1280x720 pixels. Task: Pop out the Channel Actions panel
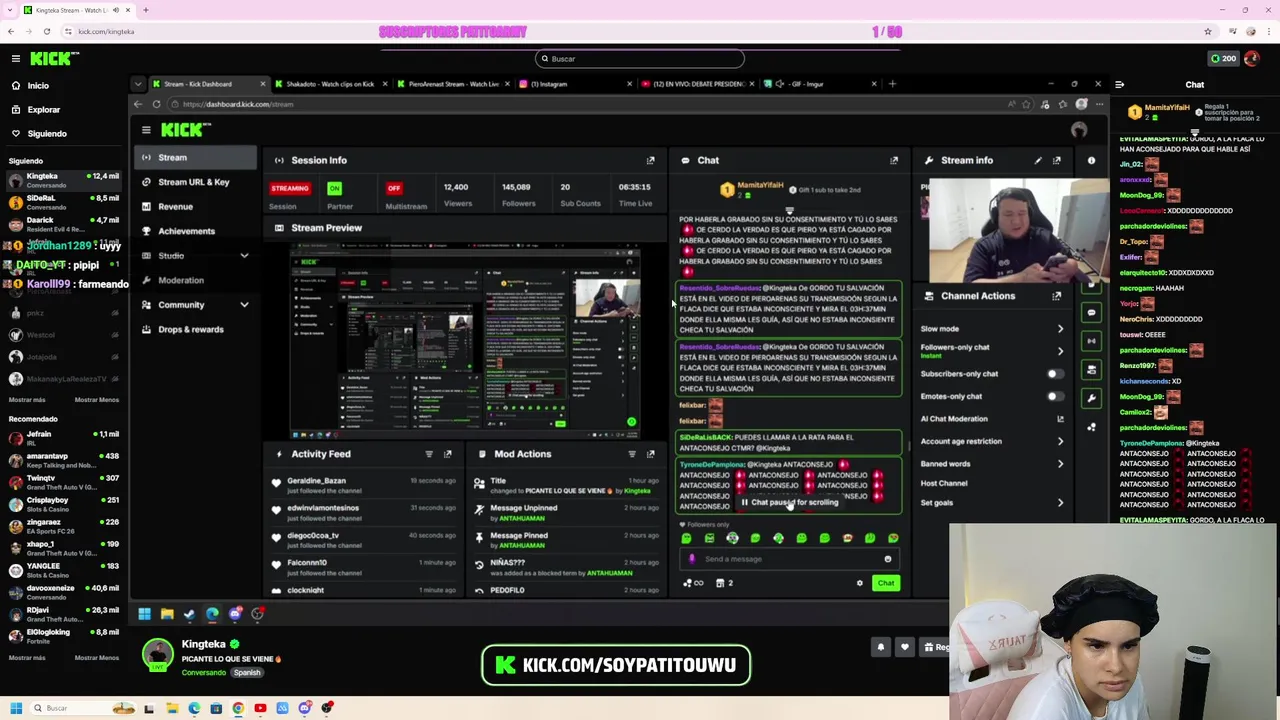[x=1056, y=296]
